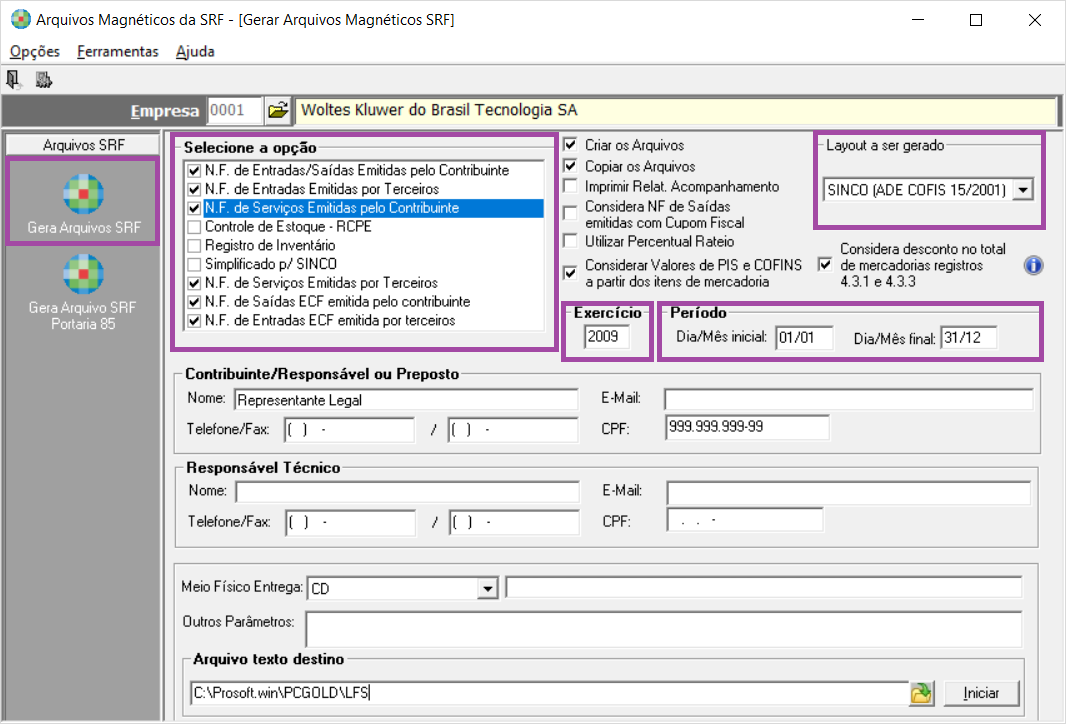The width and height of the screenshot is (1066, 724).
Task: Click the Responsável Técnico Fax field
Action: [x=514, y=523]
